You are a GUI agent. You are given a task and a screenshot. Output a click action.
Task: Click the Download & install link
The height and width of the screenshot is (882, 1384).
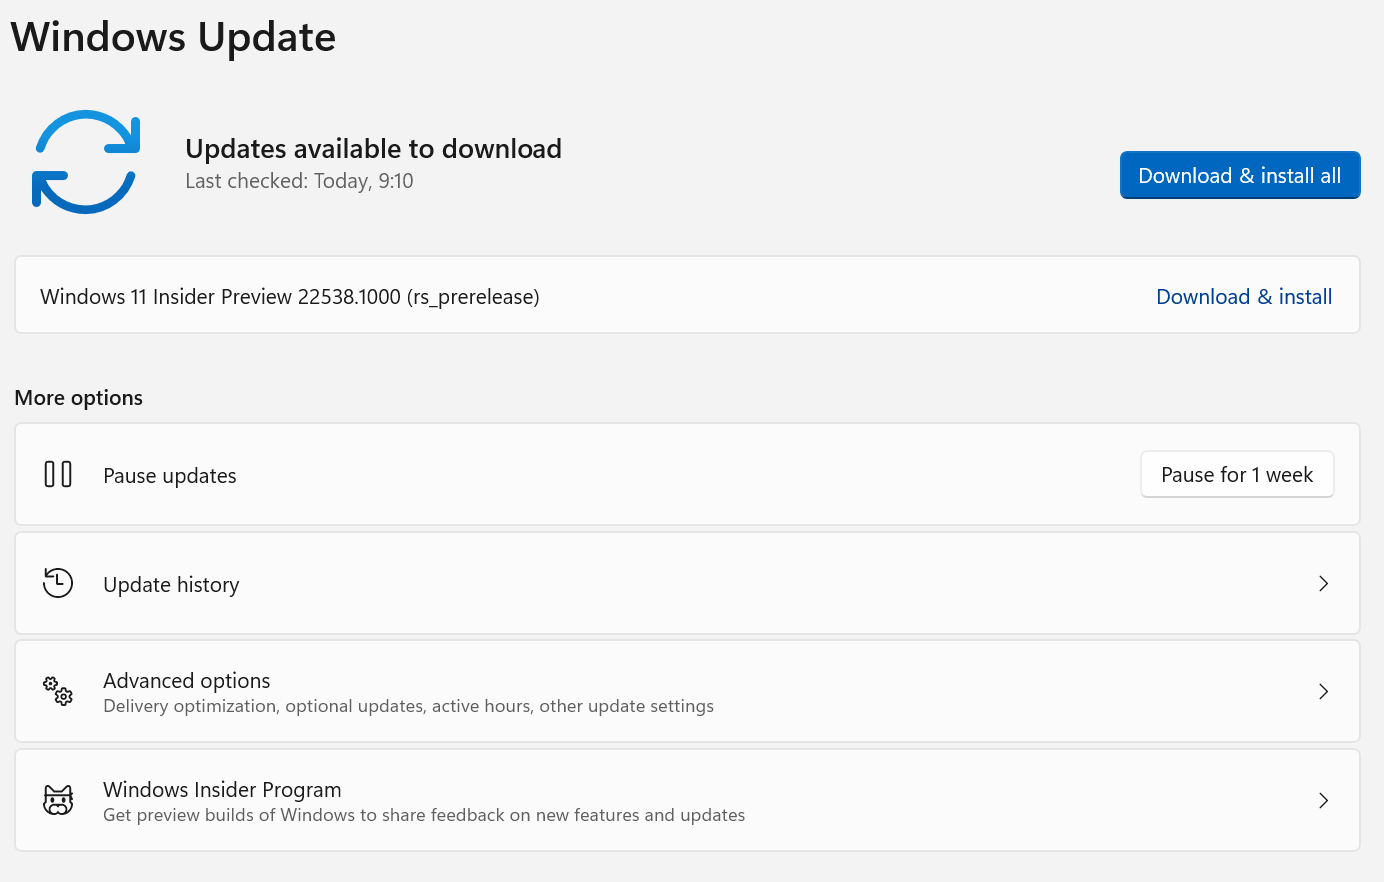[1244, 297]
